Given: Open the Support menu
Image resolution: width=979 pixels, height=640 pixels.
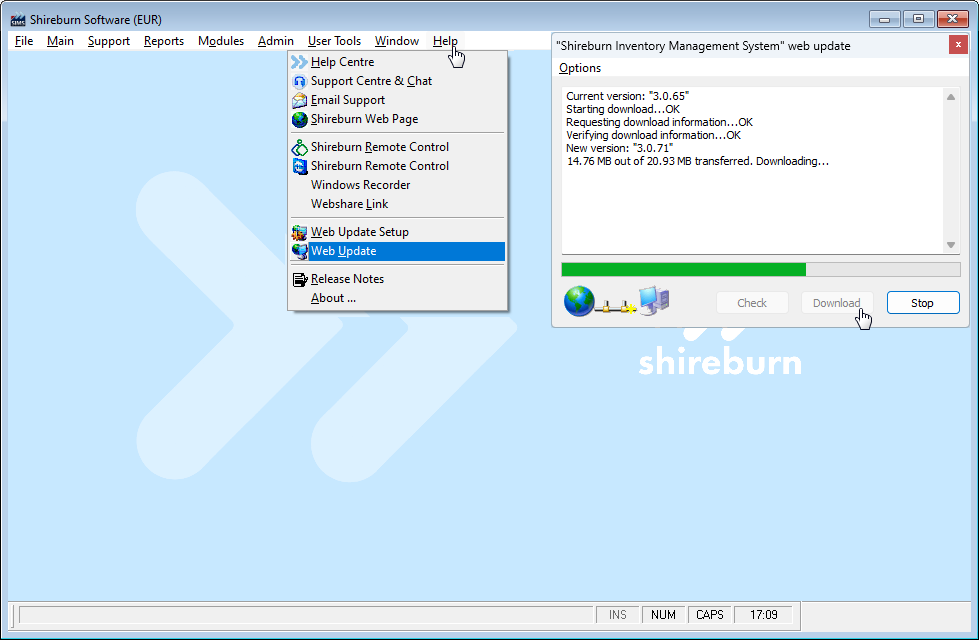Looking at the screenshot, I should (109, 41).
